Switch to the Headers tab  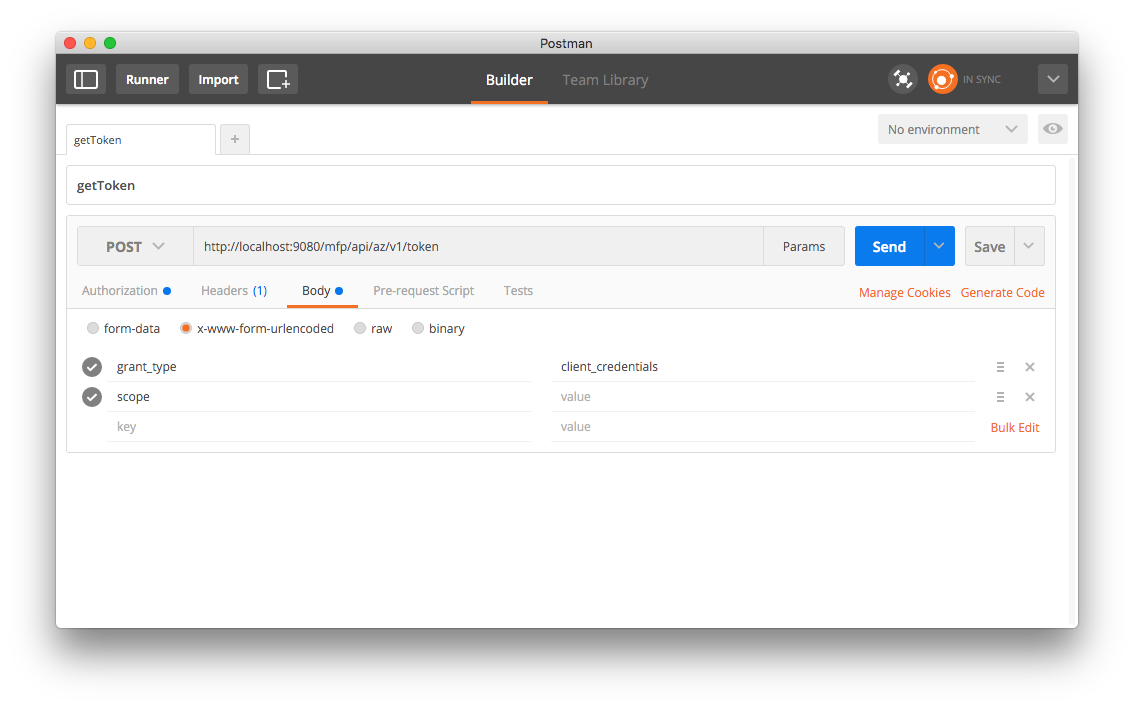[233, 291]
